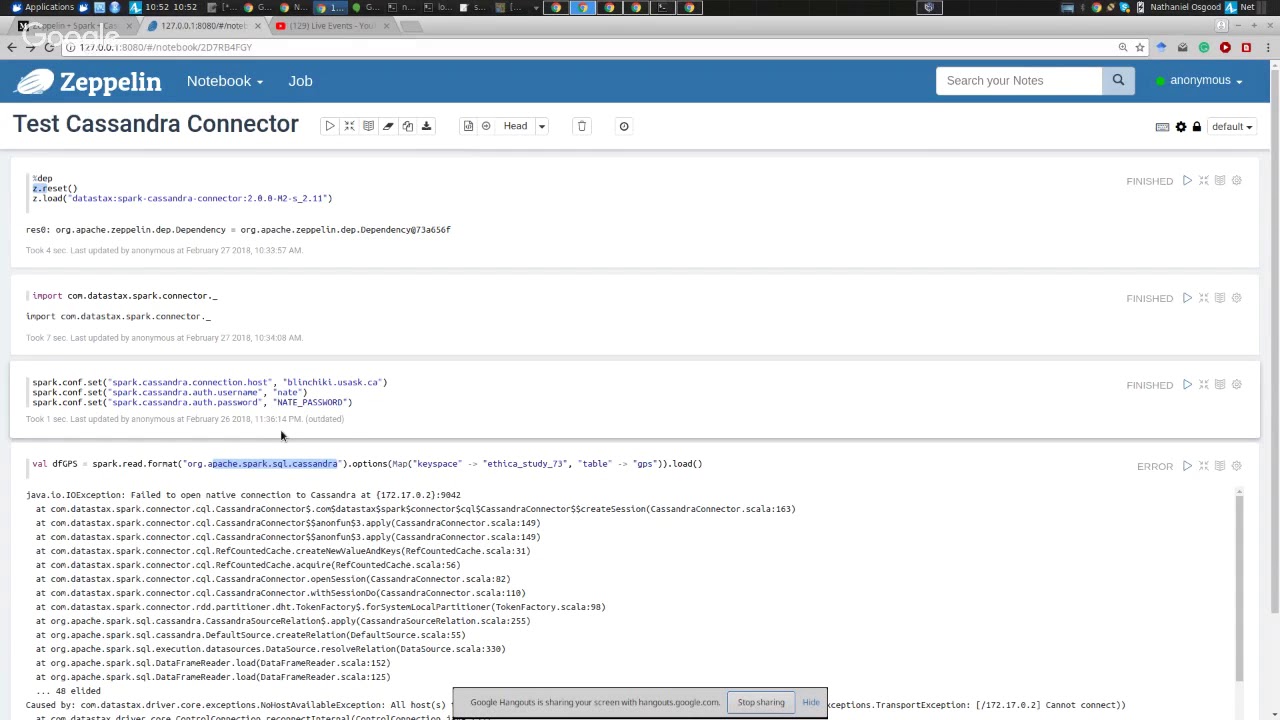
Task: Open settings gear of %dep paragraph
Action: (1236, 181)
